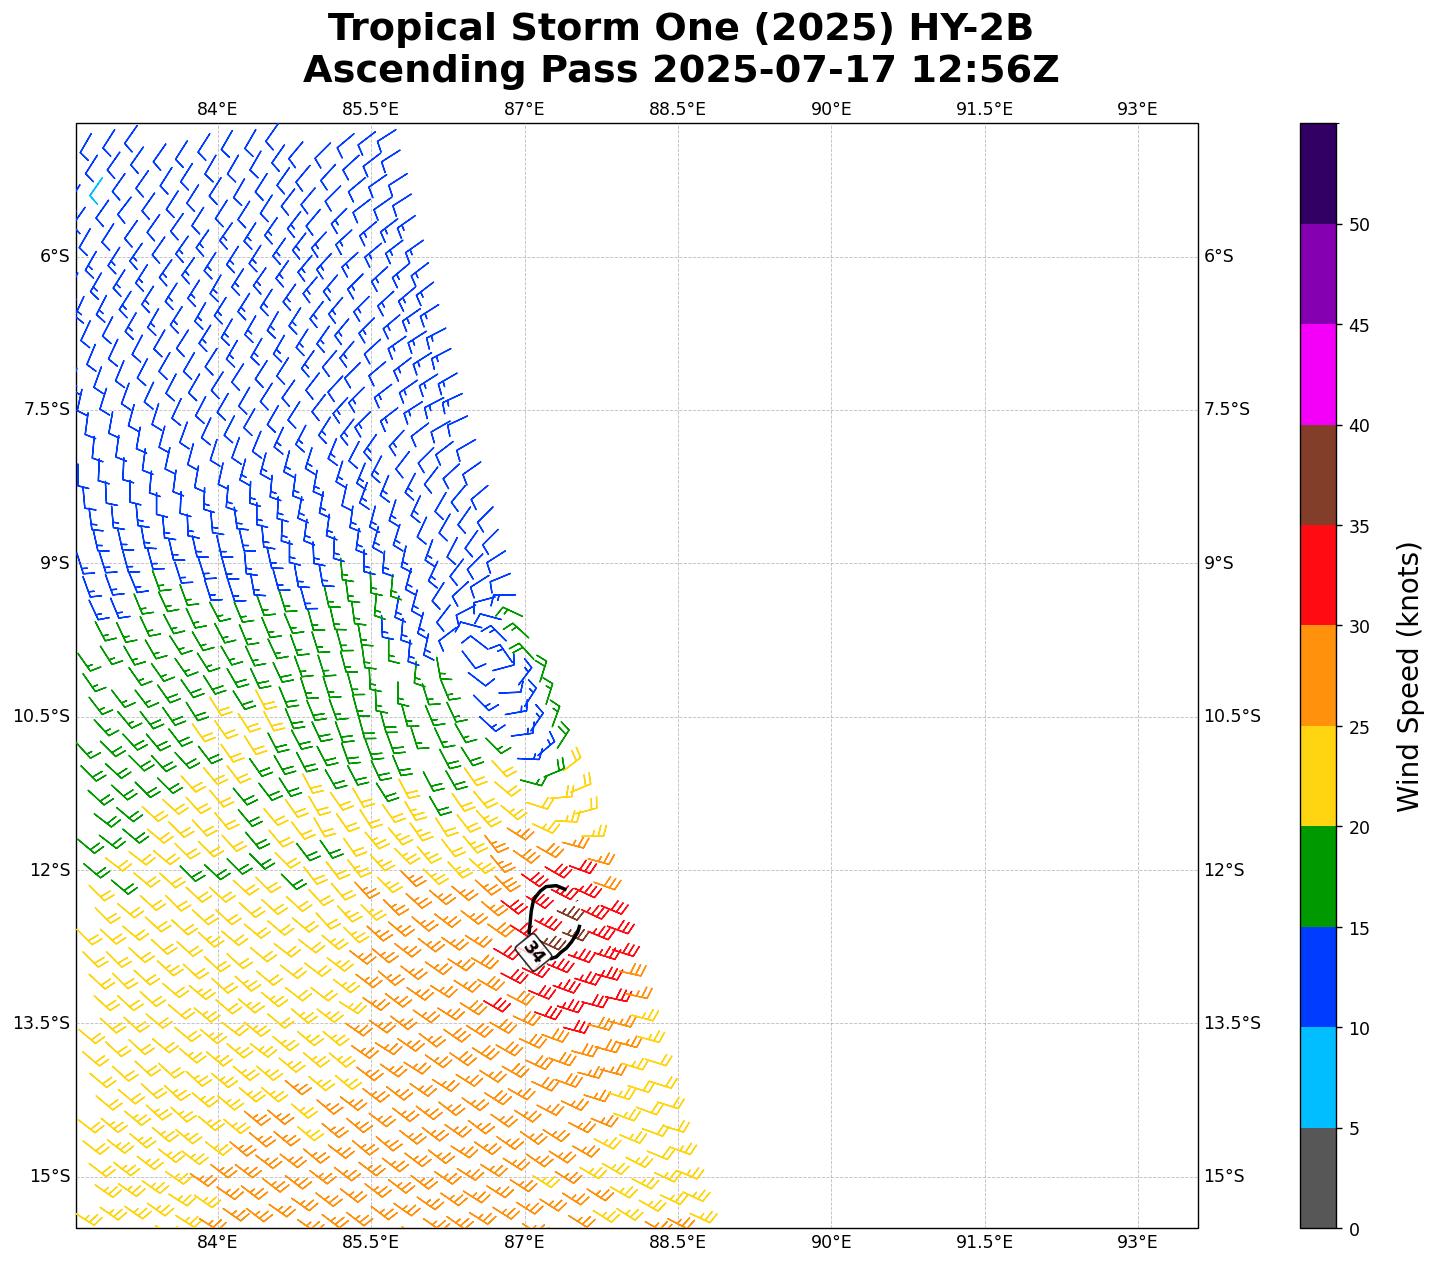
Task: Pick the brown 35-40 knot colorbar band
Action: click(x=1318, y=475)
